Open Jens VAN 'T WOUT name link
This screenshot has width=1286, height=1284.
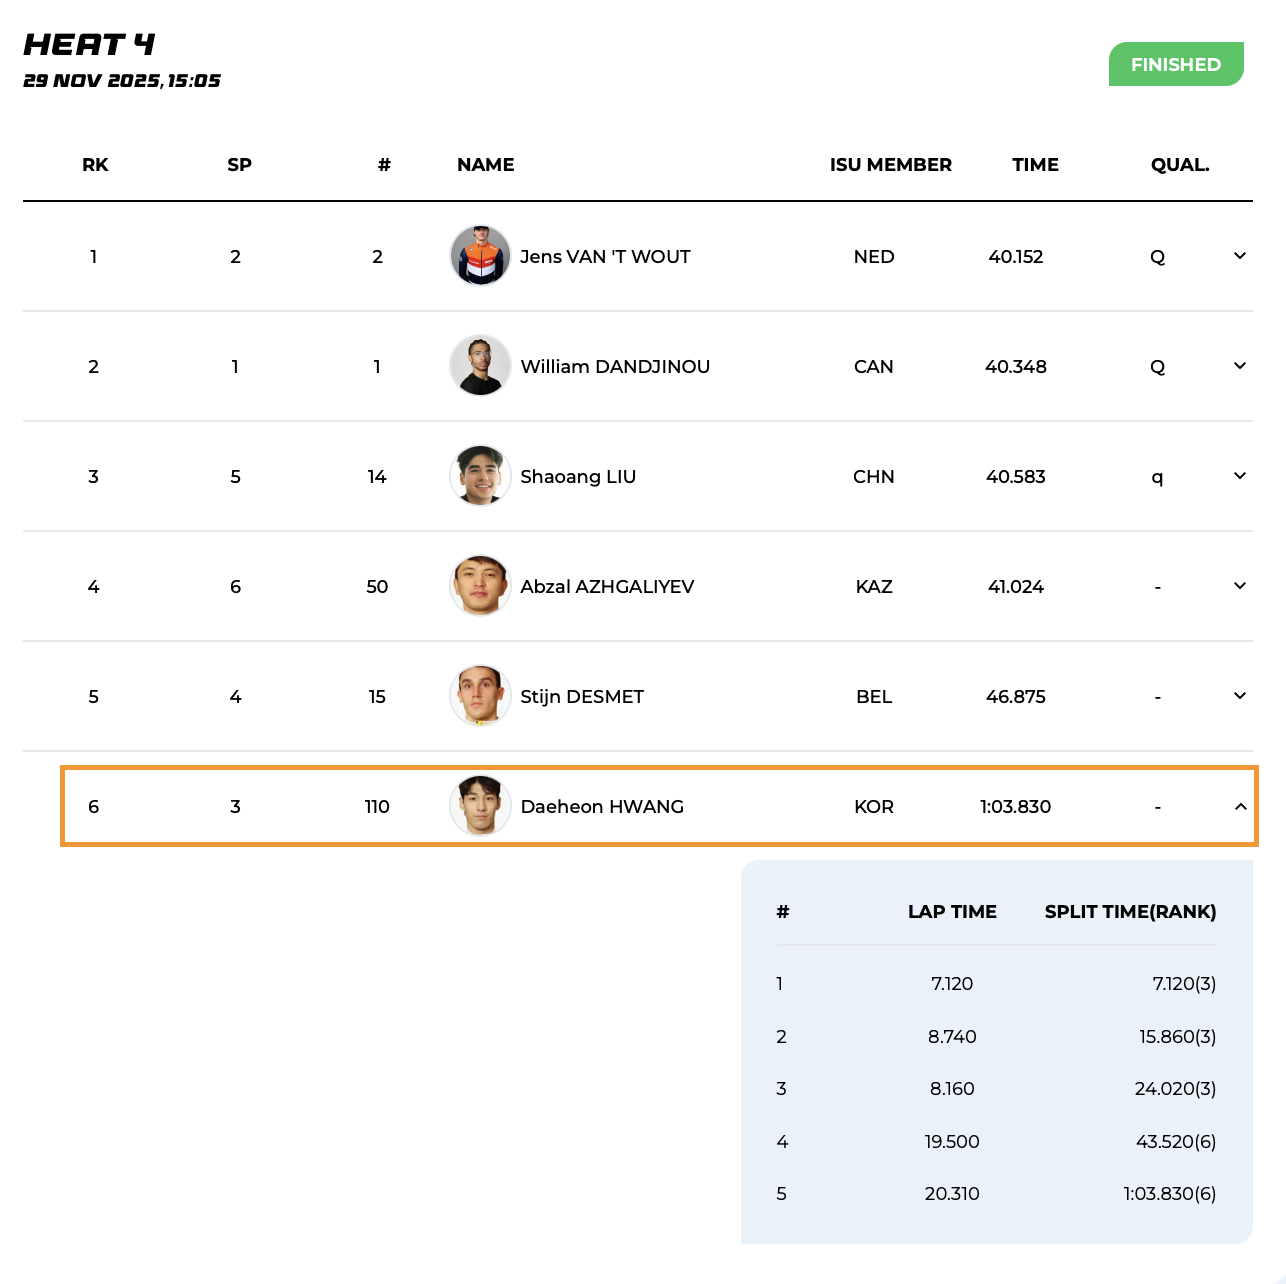coord(605,257)
